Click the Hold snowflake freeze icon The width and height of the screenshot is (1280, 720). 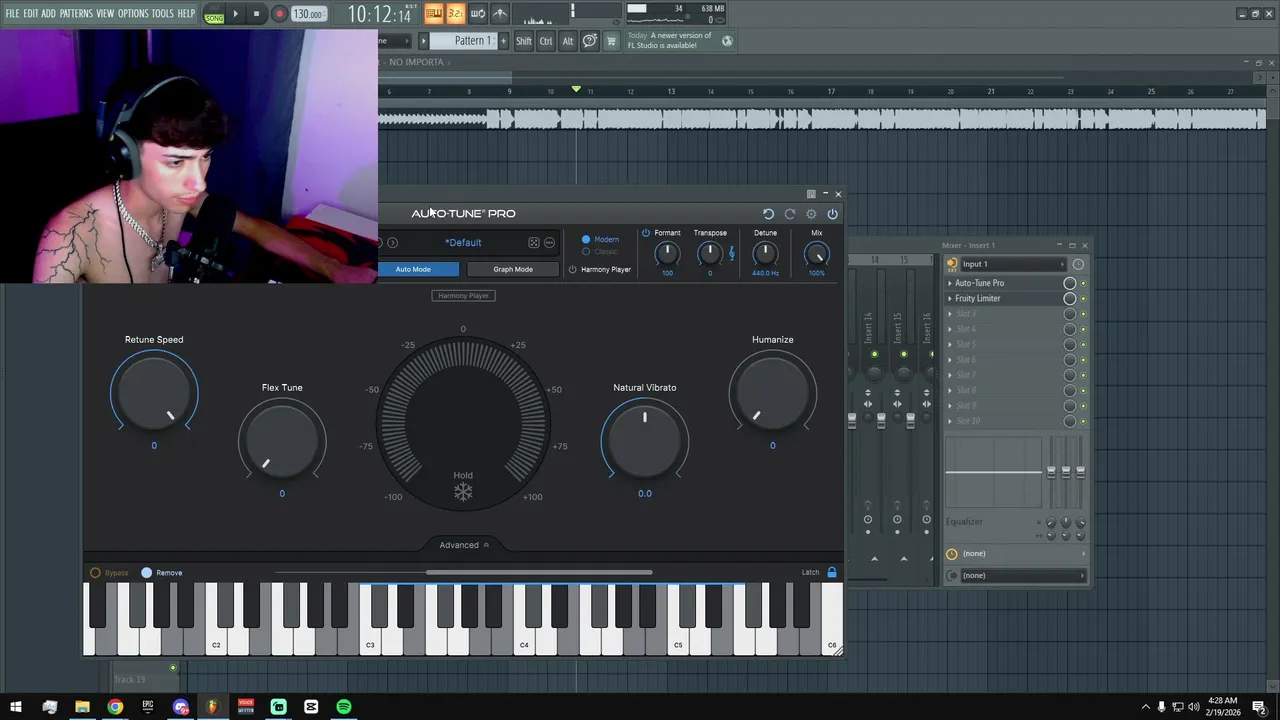[463, 492]
